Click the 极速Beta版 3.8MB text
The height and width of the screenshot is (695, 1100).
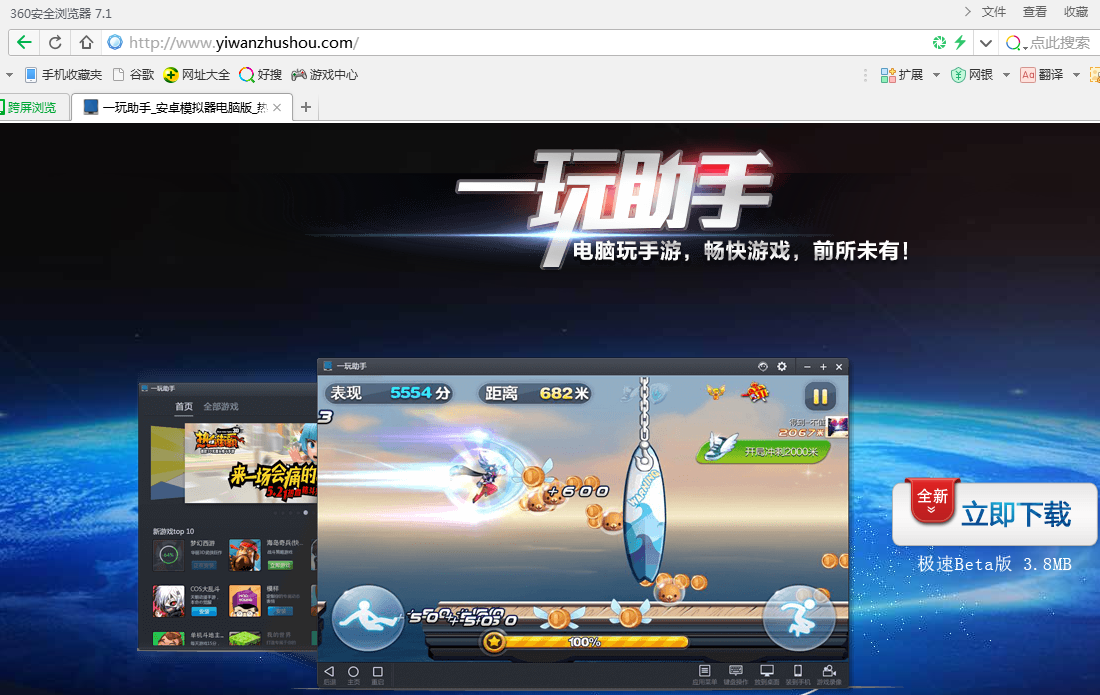coord(995,564)
